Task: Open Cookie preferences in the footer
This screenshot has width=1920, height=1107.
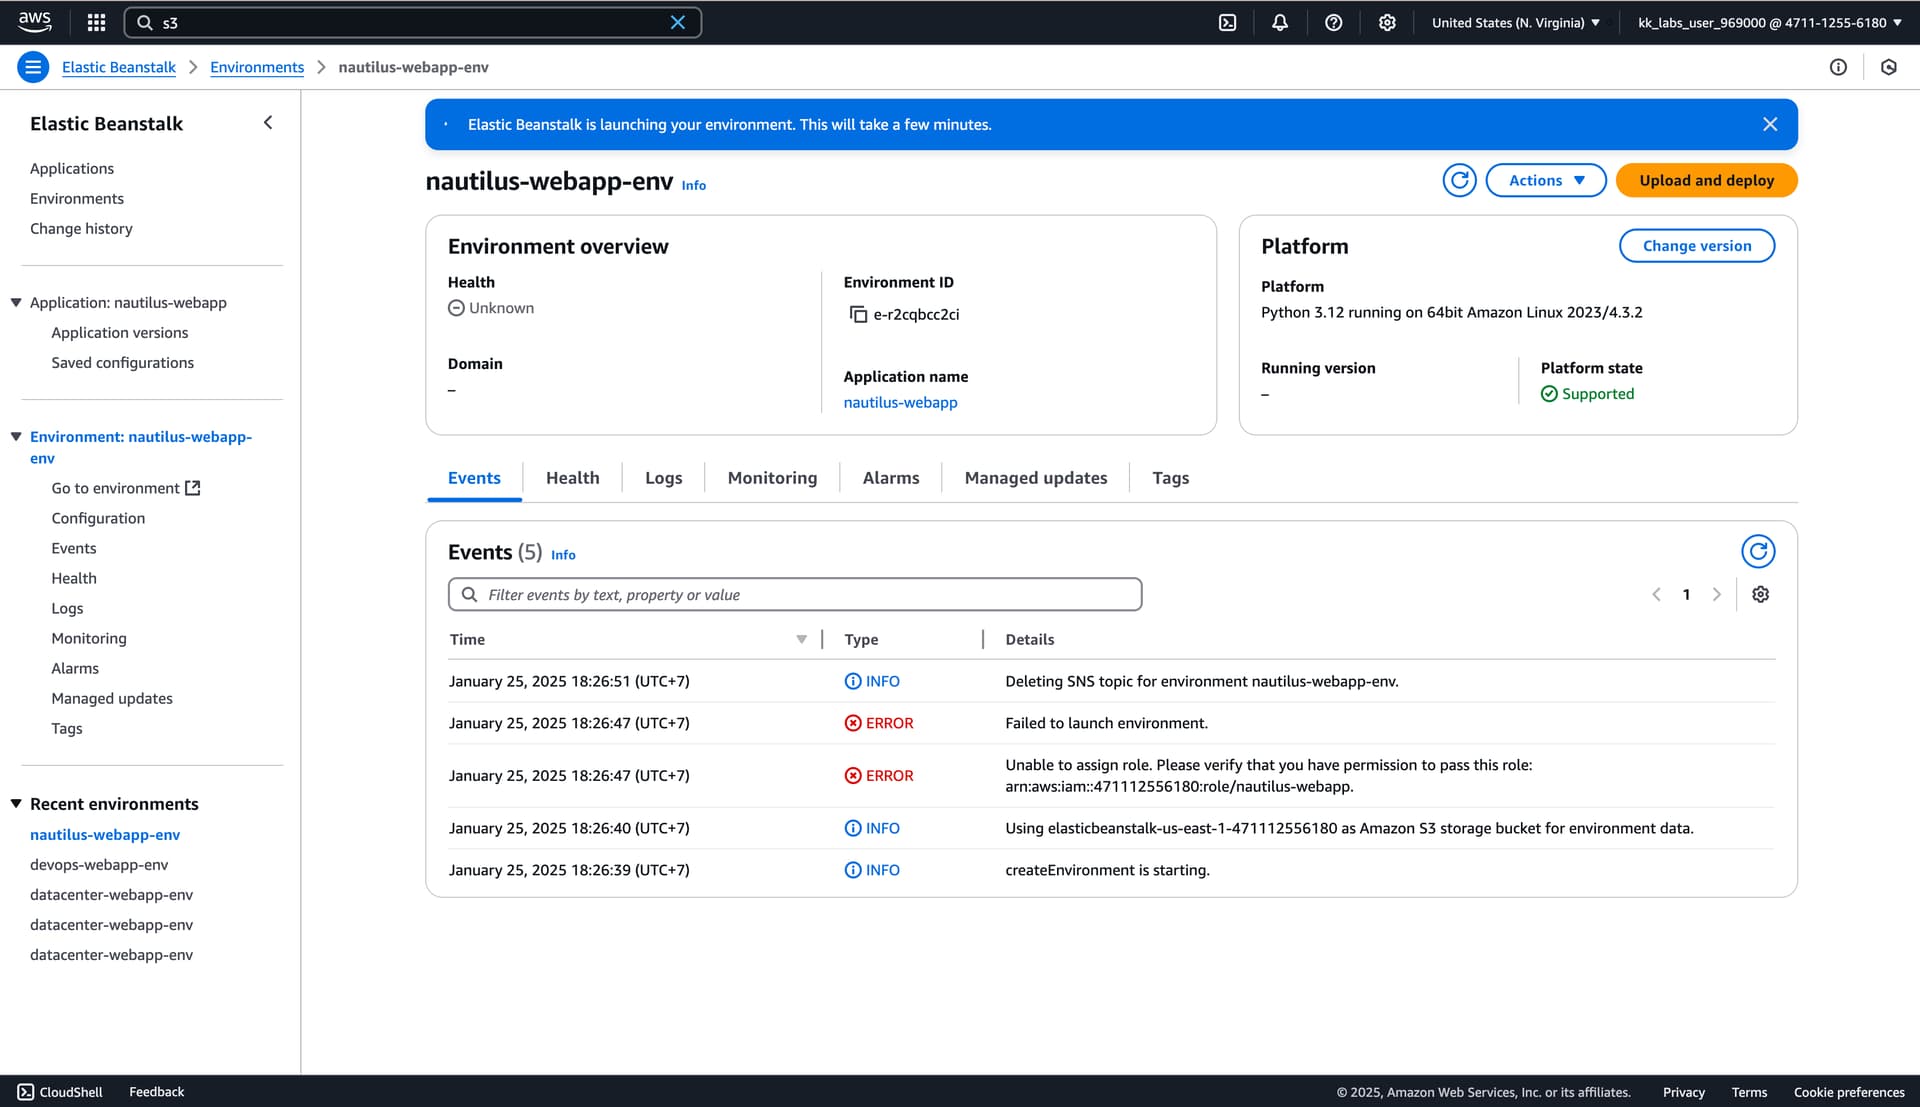Action: 1849,1092
